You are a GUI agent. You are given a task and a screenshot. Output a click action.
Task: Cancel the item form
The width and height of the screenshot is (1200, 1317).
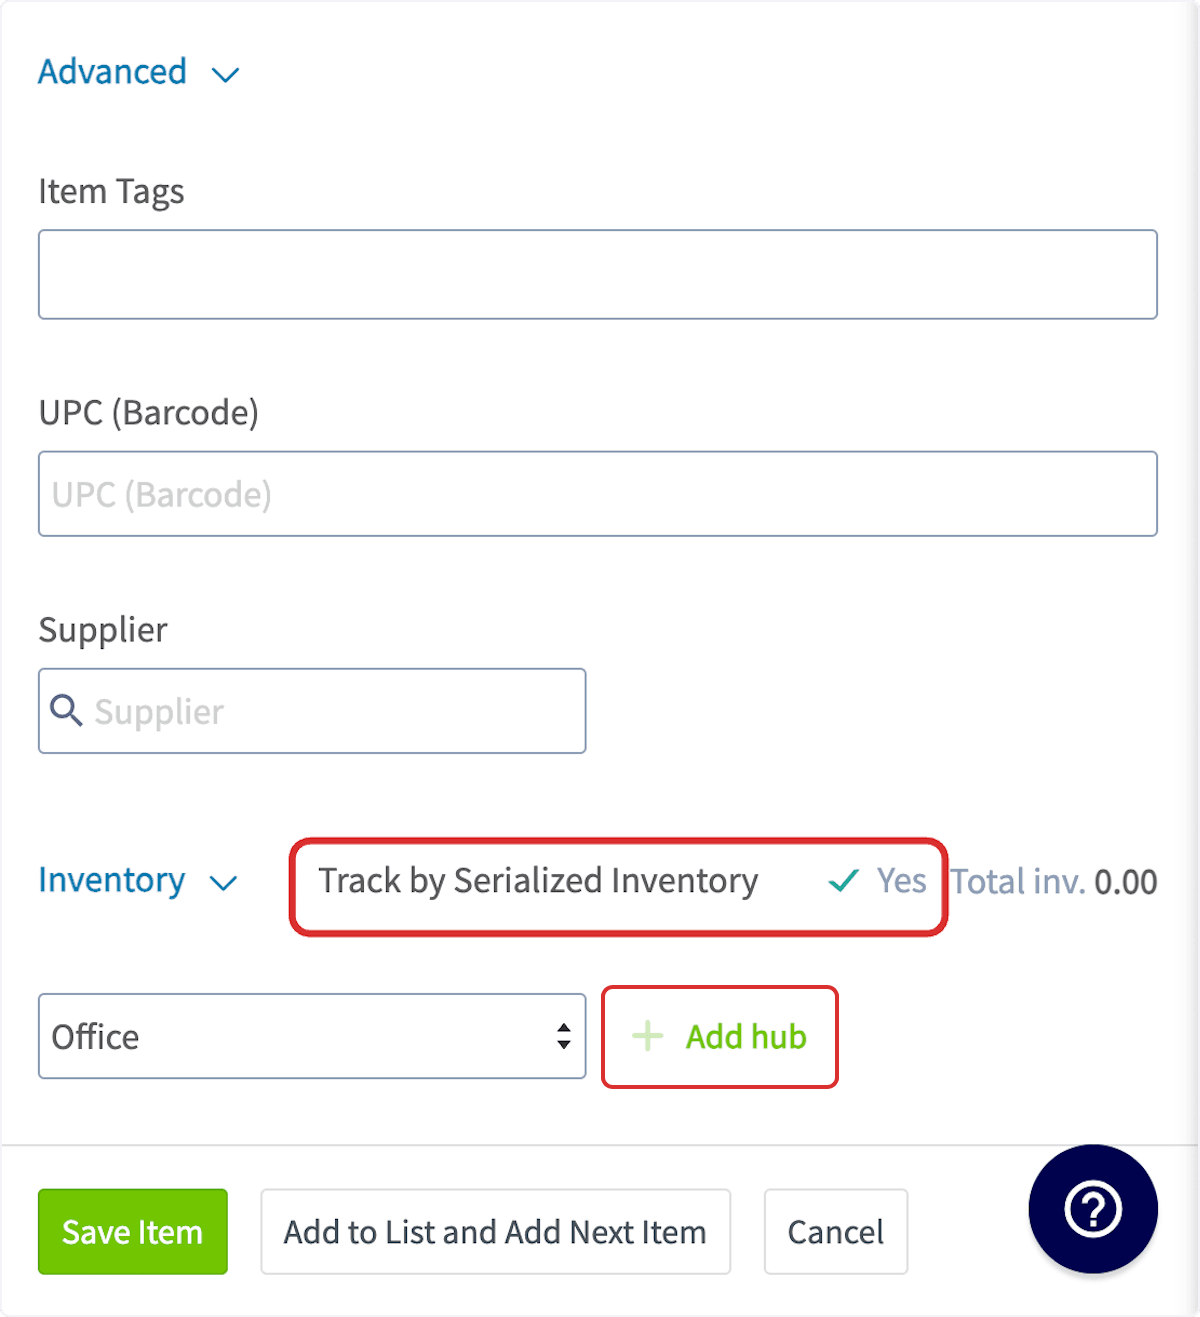click(x=835, y=1232)
